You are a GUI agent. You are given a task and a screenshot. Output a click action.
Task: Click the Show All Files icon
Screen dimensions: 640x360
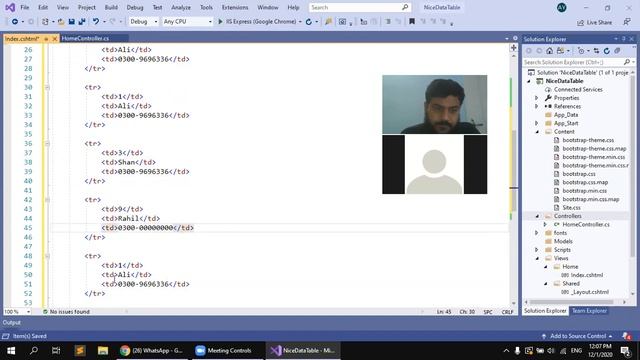(617, 51)
